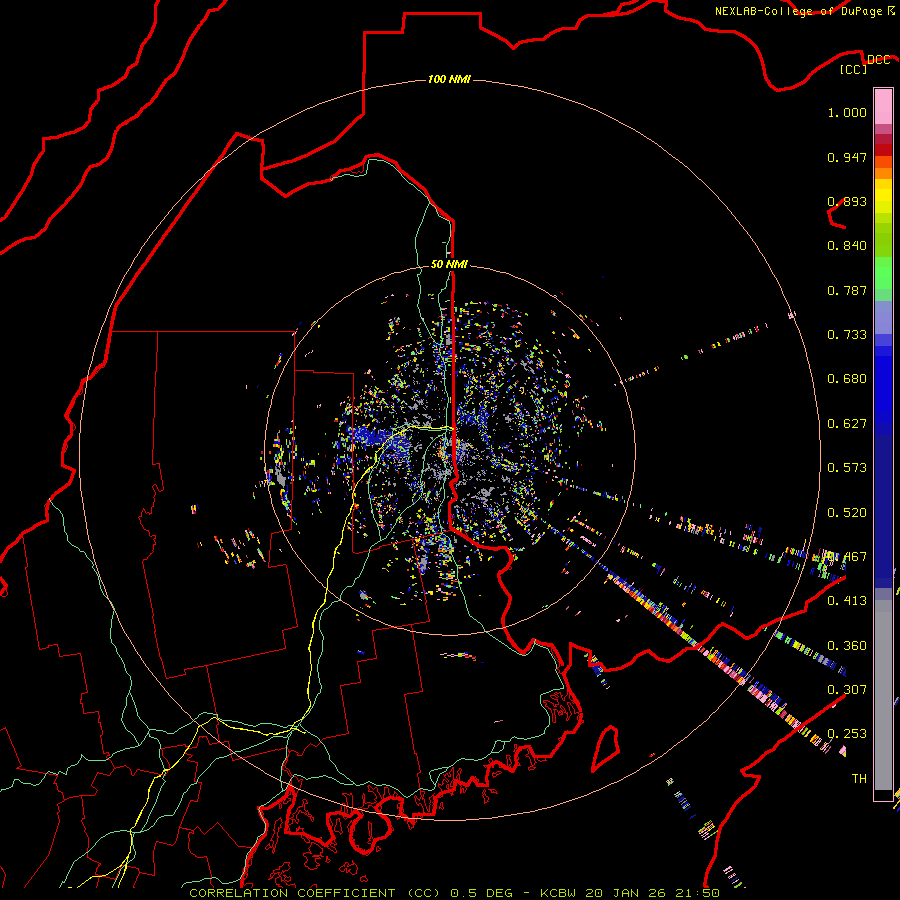The image size is (900, 900).
Task: Click the DCC label above the color scale
Action: tap(878, 60)
